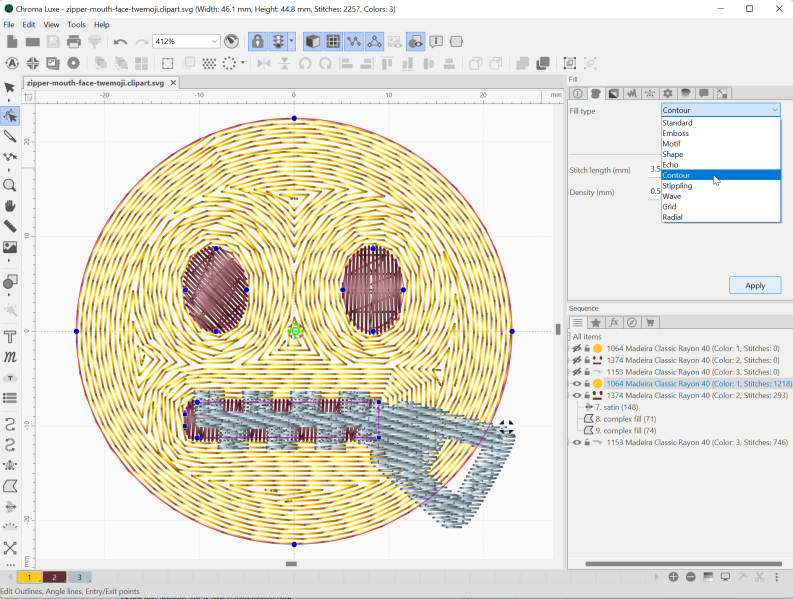This screenshot has width=793, height=599.
Task: Open the gear settings tab in properties
Action: click(668, 93)
